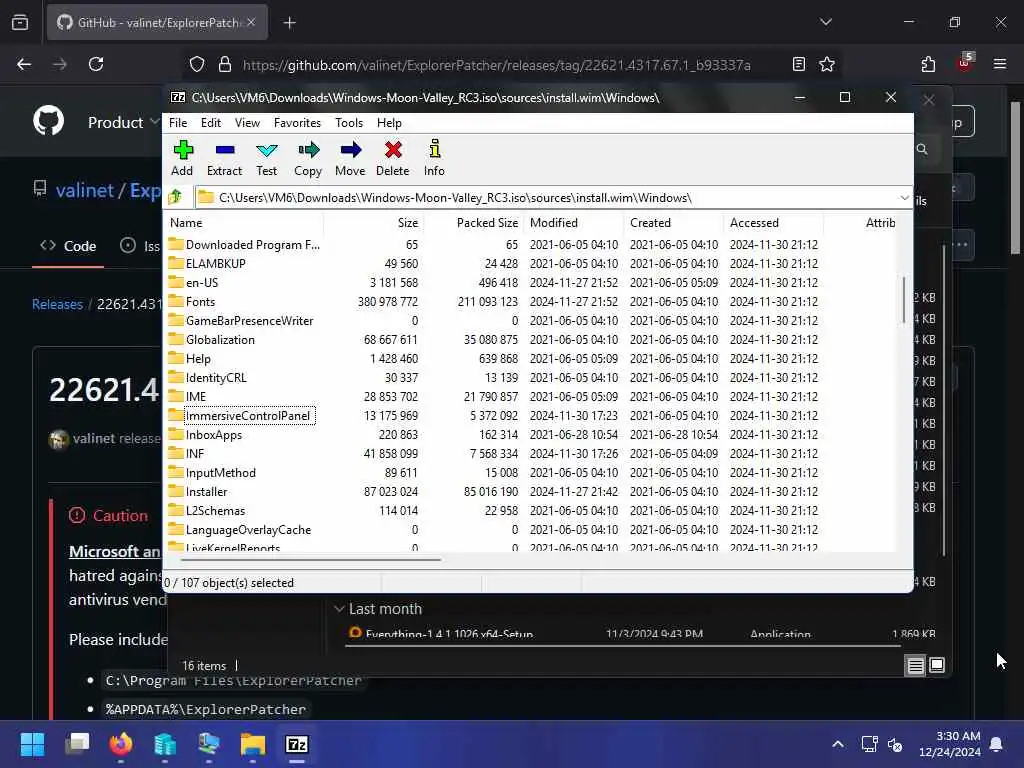
Task: Open a new Firefox tab
Action: pyautogui.click(x=289, y=23)
